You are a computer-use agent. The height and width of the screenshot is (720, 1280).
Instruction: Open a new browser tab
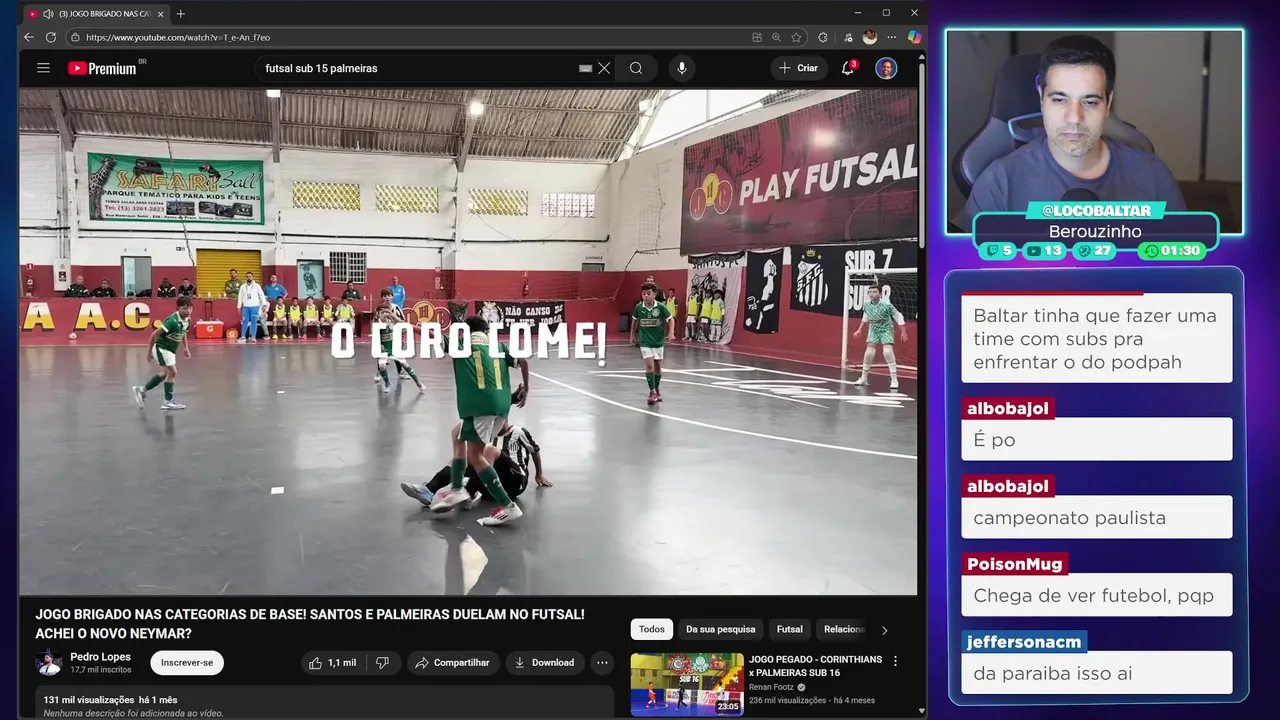(x=181, y=14)
